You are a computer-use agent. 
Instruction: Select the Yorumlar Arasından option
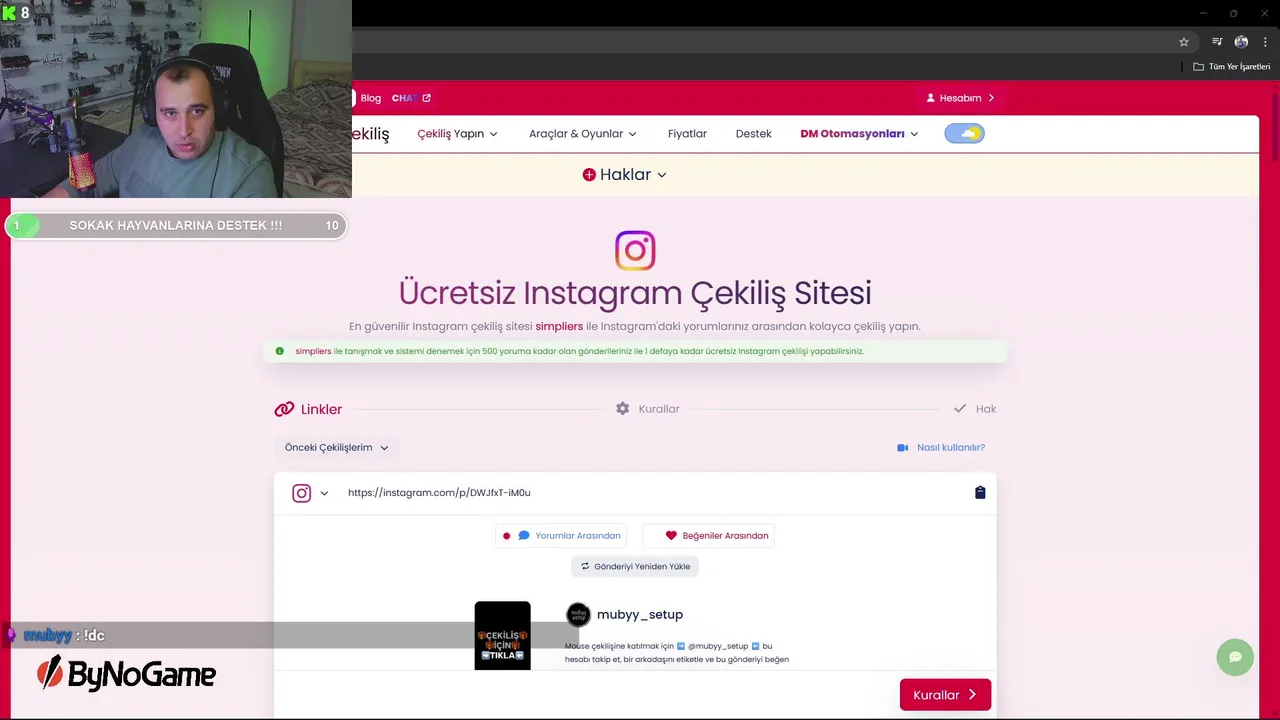561,536
